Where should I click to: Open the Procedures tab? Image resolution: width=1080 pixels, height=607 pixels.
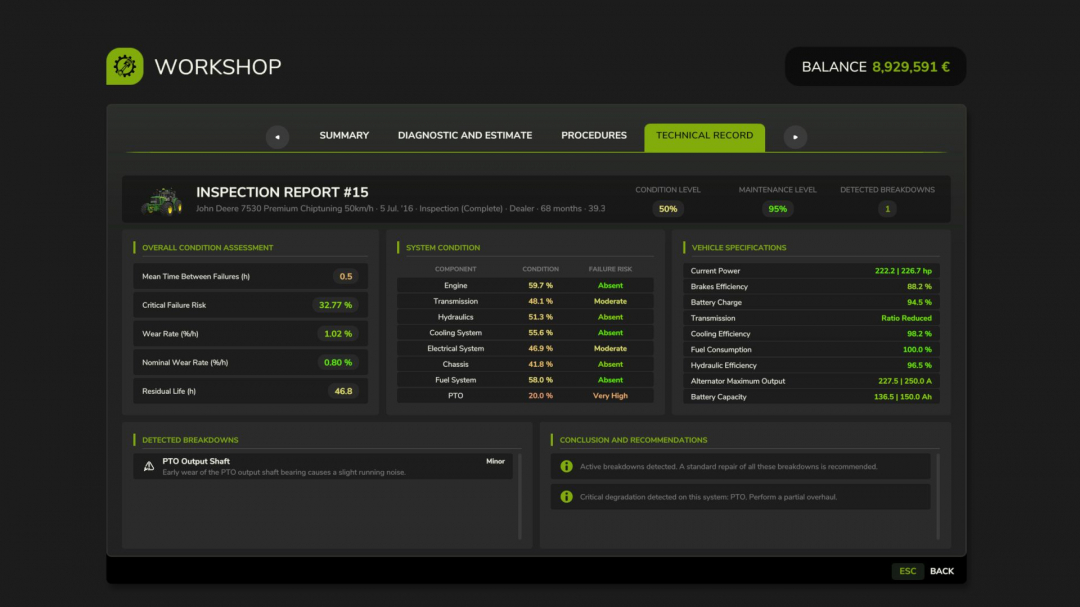click(594, 136)
